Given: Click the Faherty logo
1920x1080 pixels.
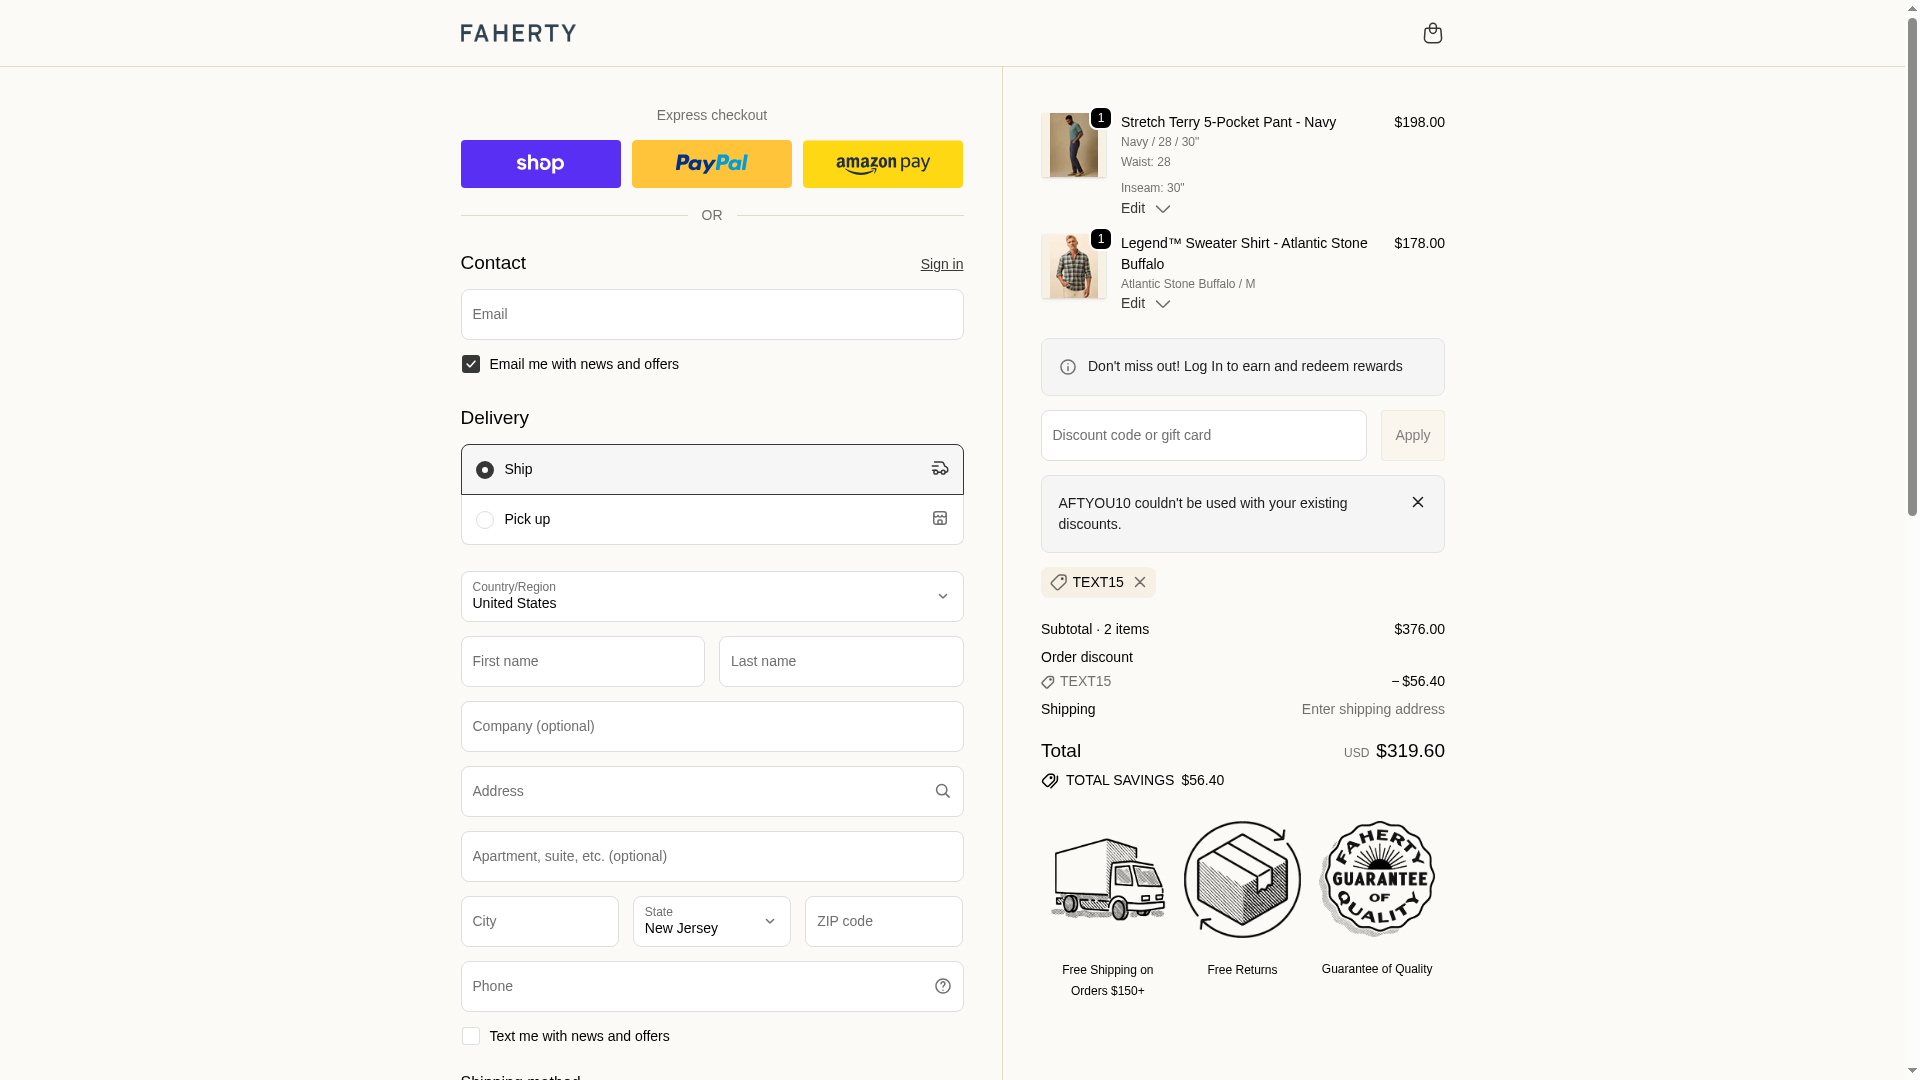Looking at the screenshot, I should pos(518,33).
